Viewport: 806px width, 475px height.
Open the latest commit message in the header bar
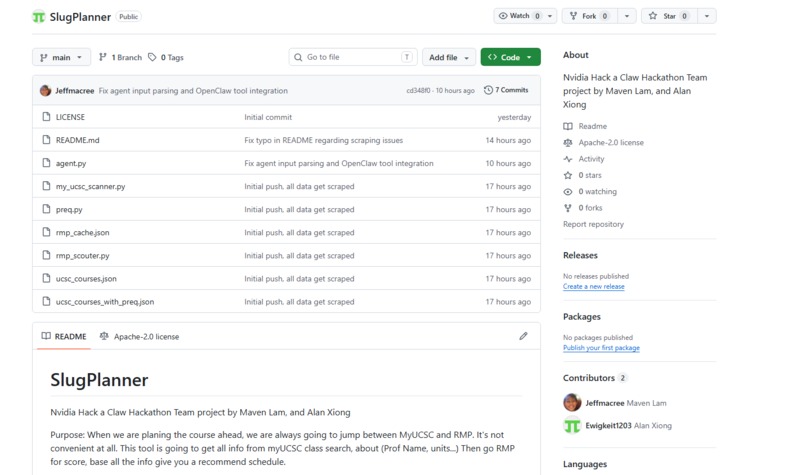click(193, 90)
